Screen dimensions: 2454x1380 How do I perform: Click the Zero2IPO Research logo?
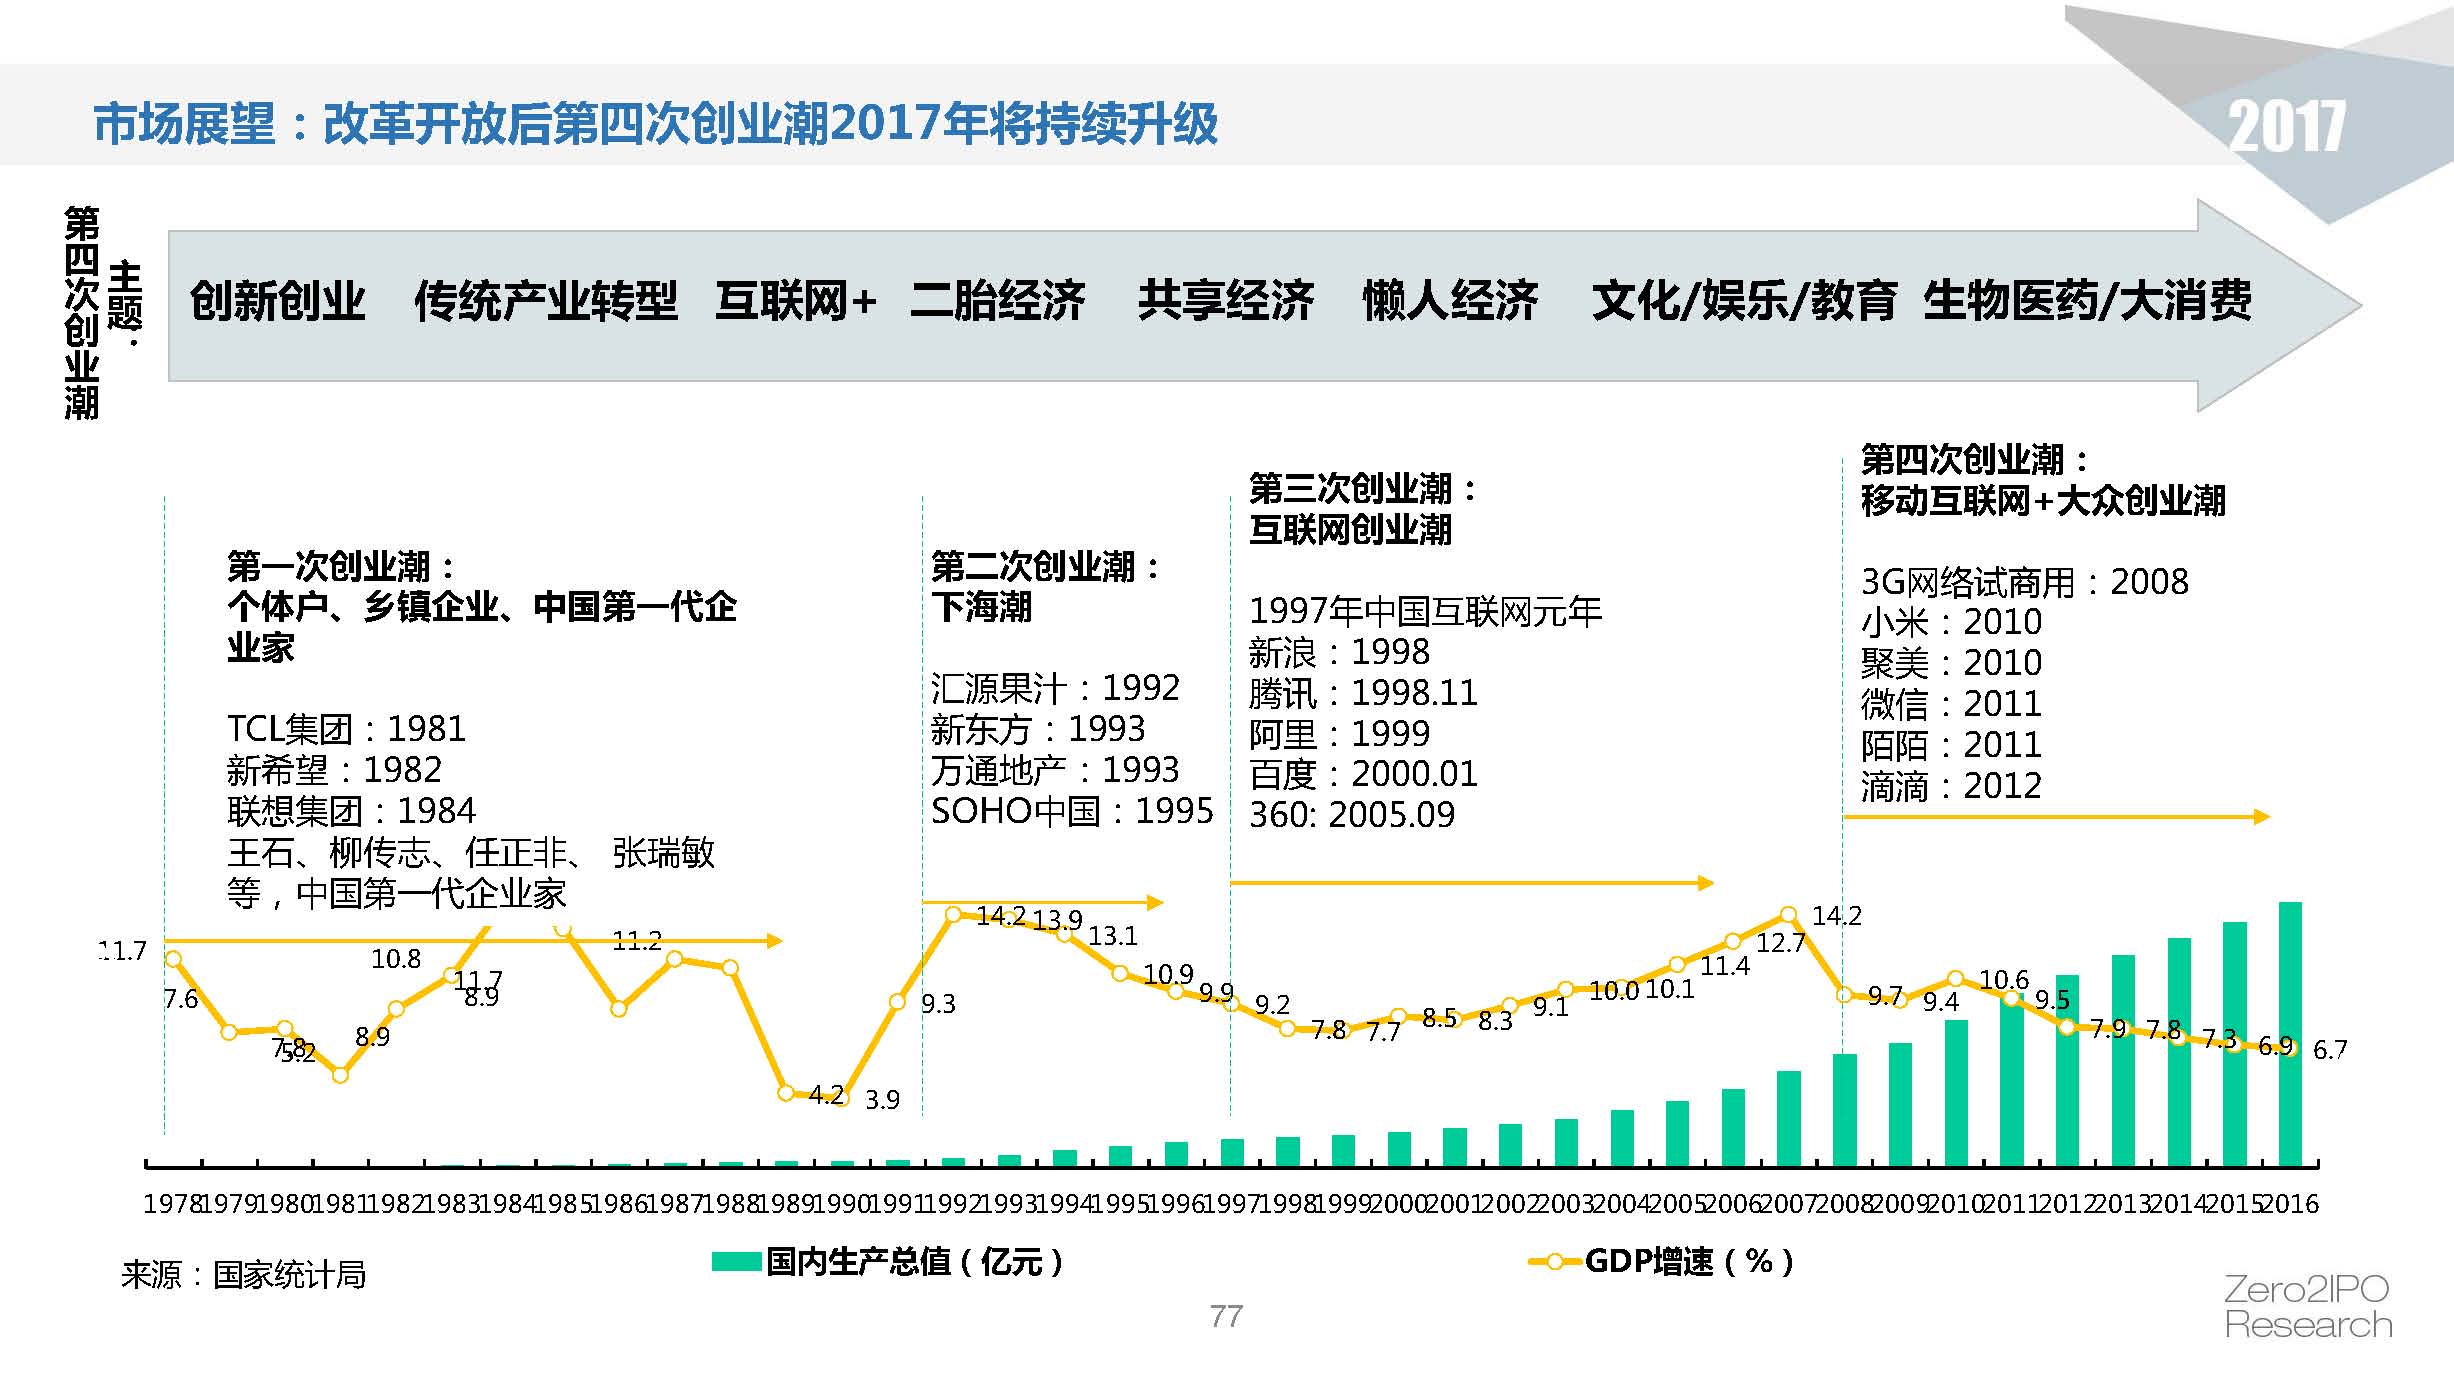coord(2306,1306)
